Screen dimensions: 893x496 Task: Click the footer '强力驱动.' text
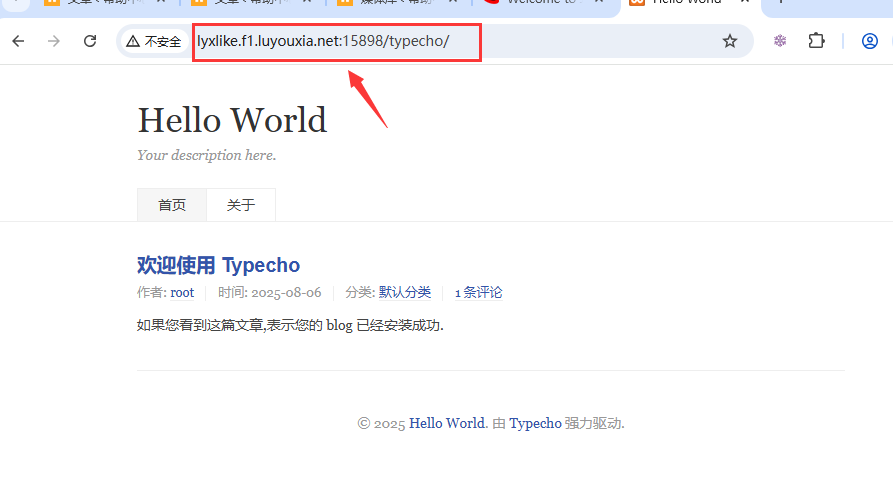595,424
